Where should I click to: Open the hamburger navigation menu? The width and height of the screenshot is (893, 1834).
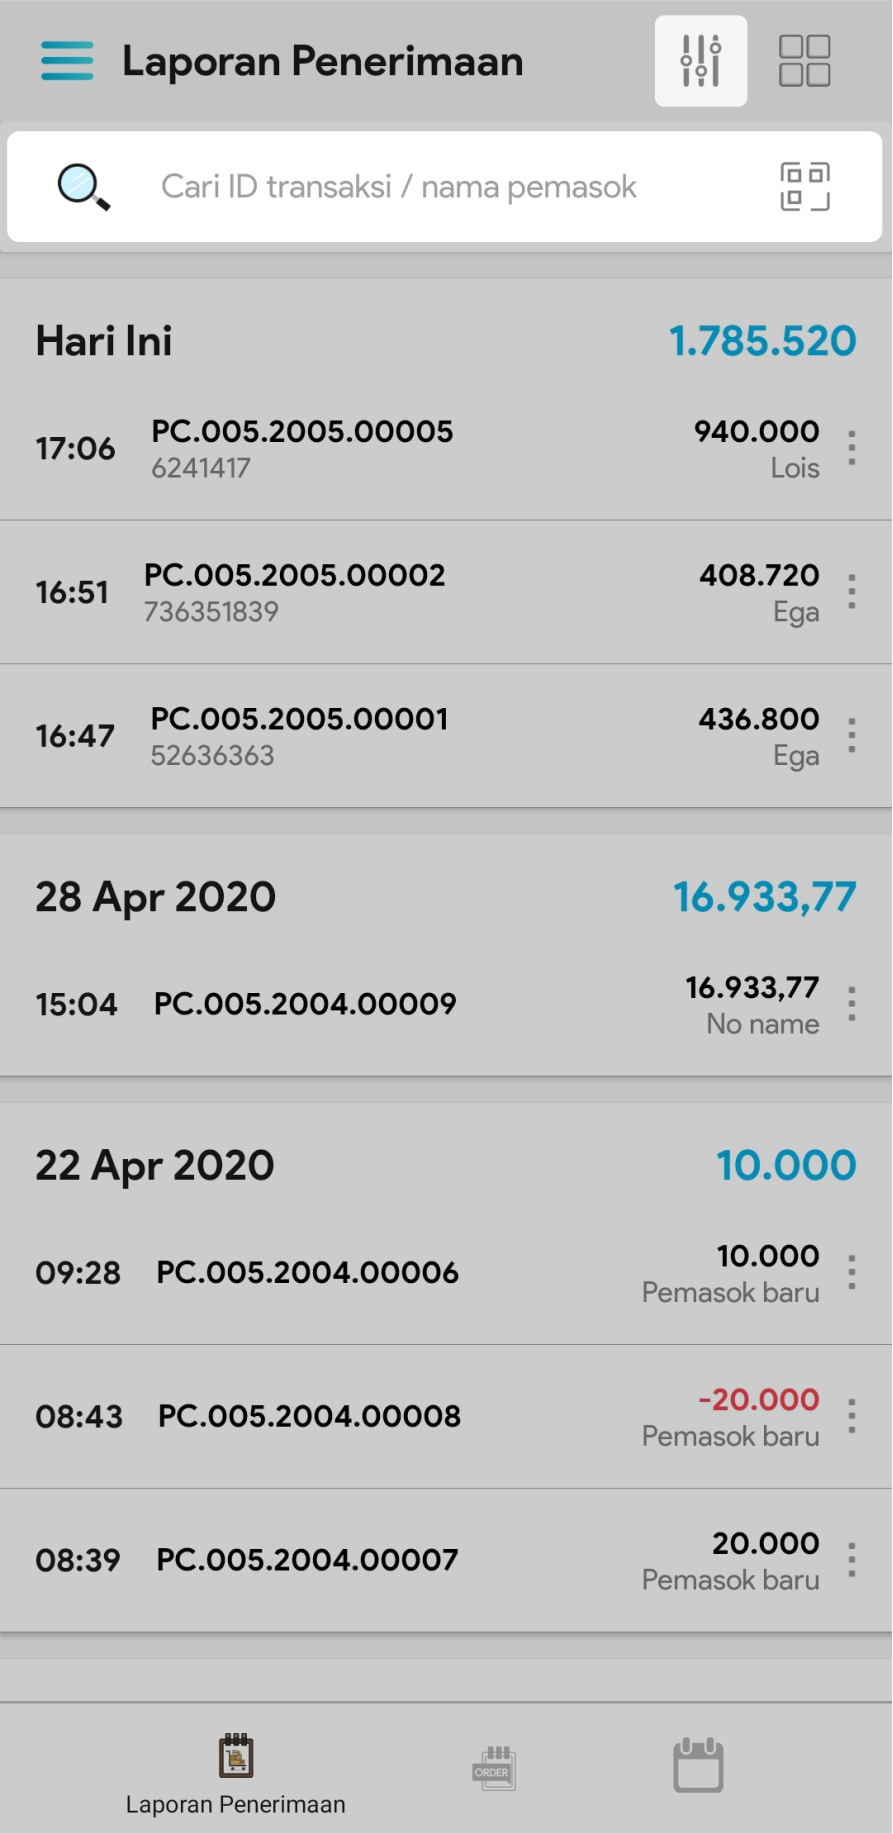[x=67, y=61]
